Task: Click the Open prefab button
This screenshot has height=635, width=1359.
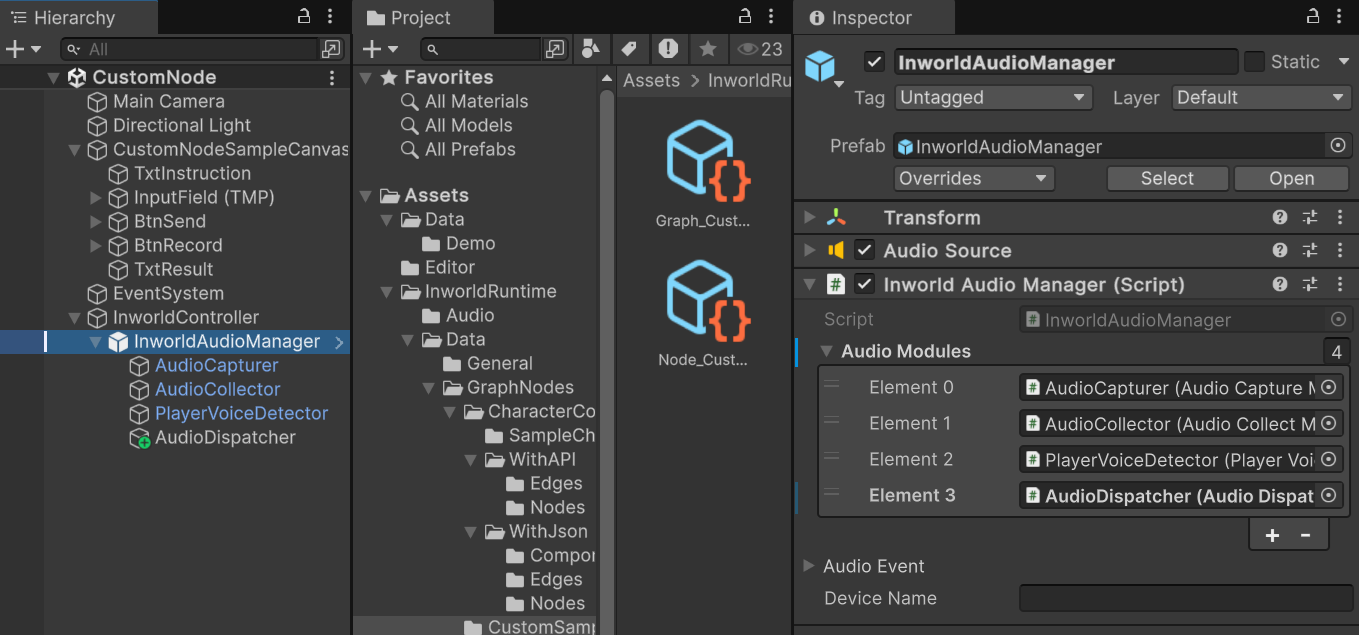Action: [1291, 178]
